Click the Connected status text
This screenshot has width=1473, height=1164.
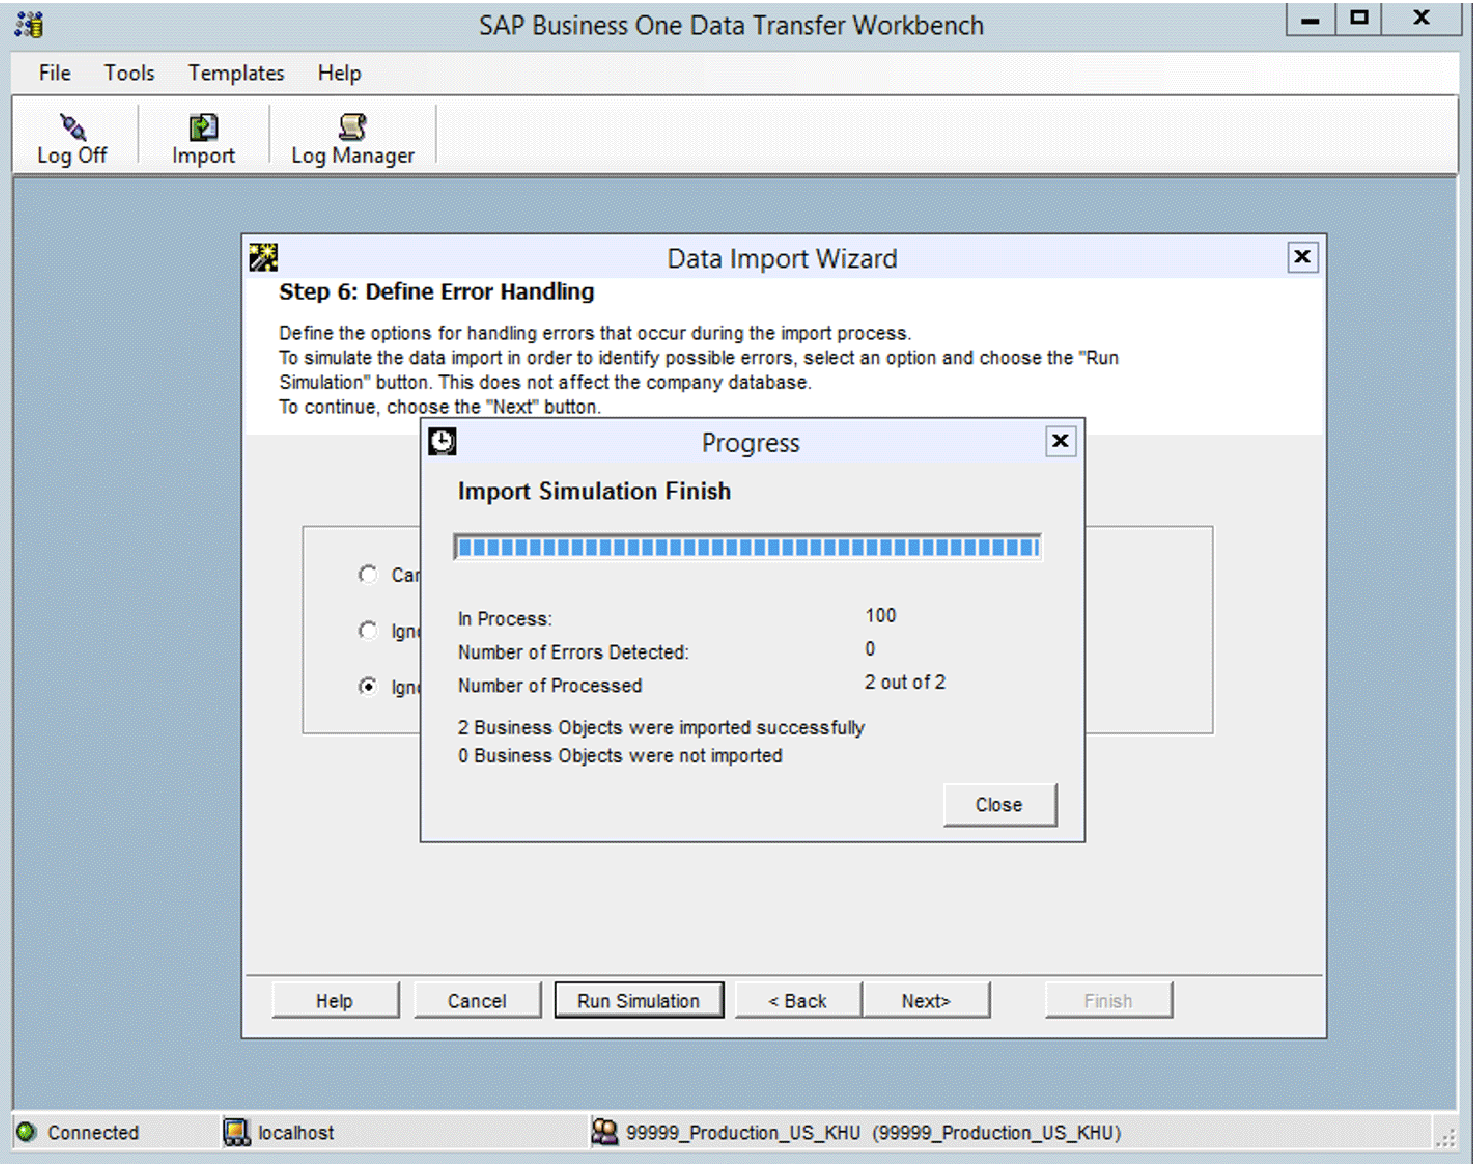tap(93, 1132)
